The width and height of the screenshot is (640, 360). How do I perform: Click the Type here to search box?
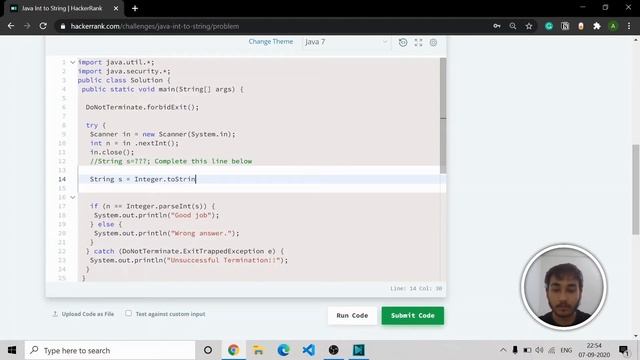coord(110,350)
